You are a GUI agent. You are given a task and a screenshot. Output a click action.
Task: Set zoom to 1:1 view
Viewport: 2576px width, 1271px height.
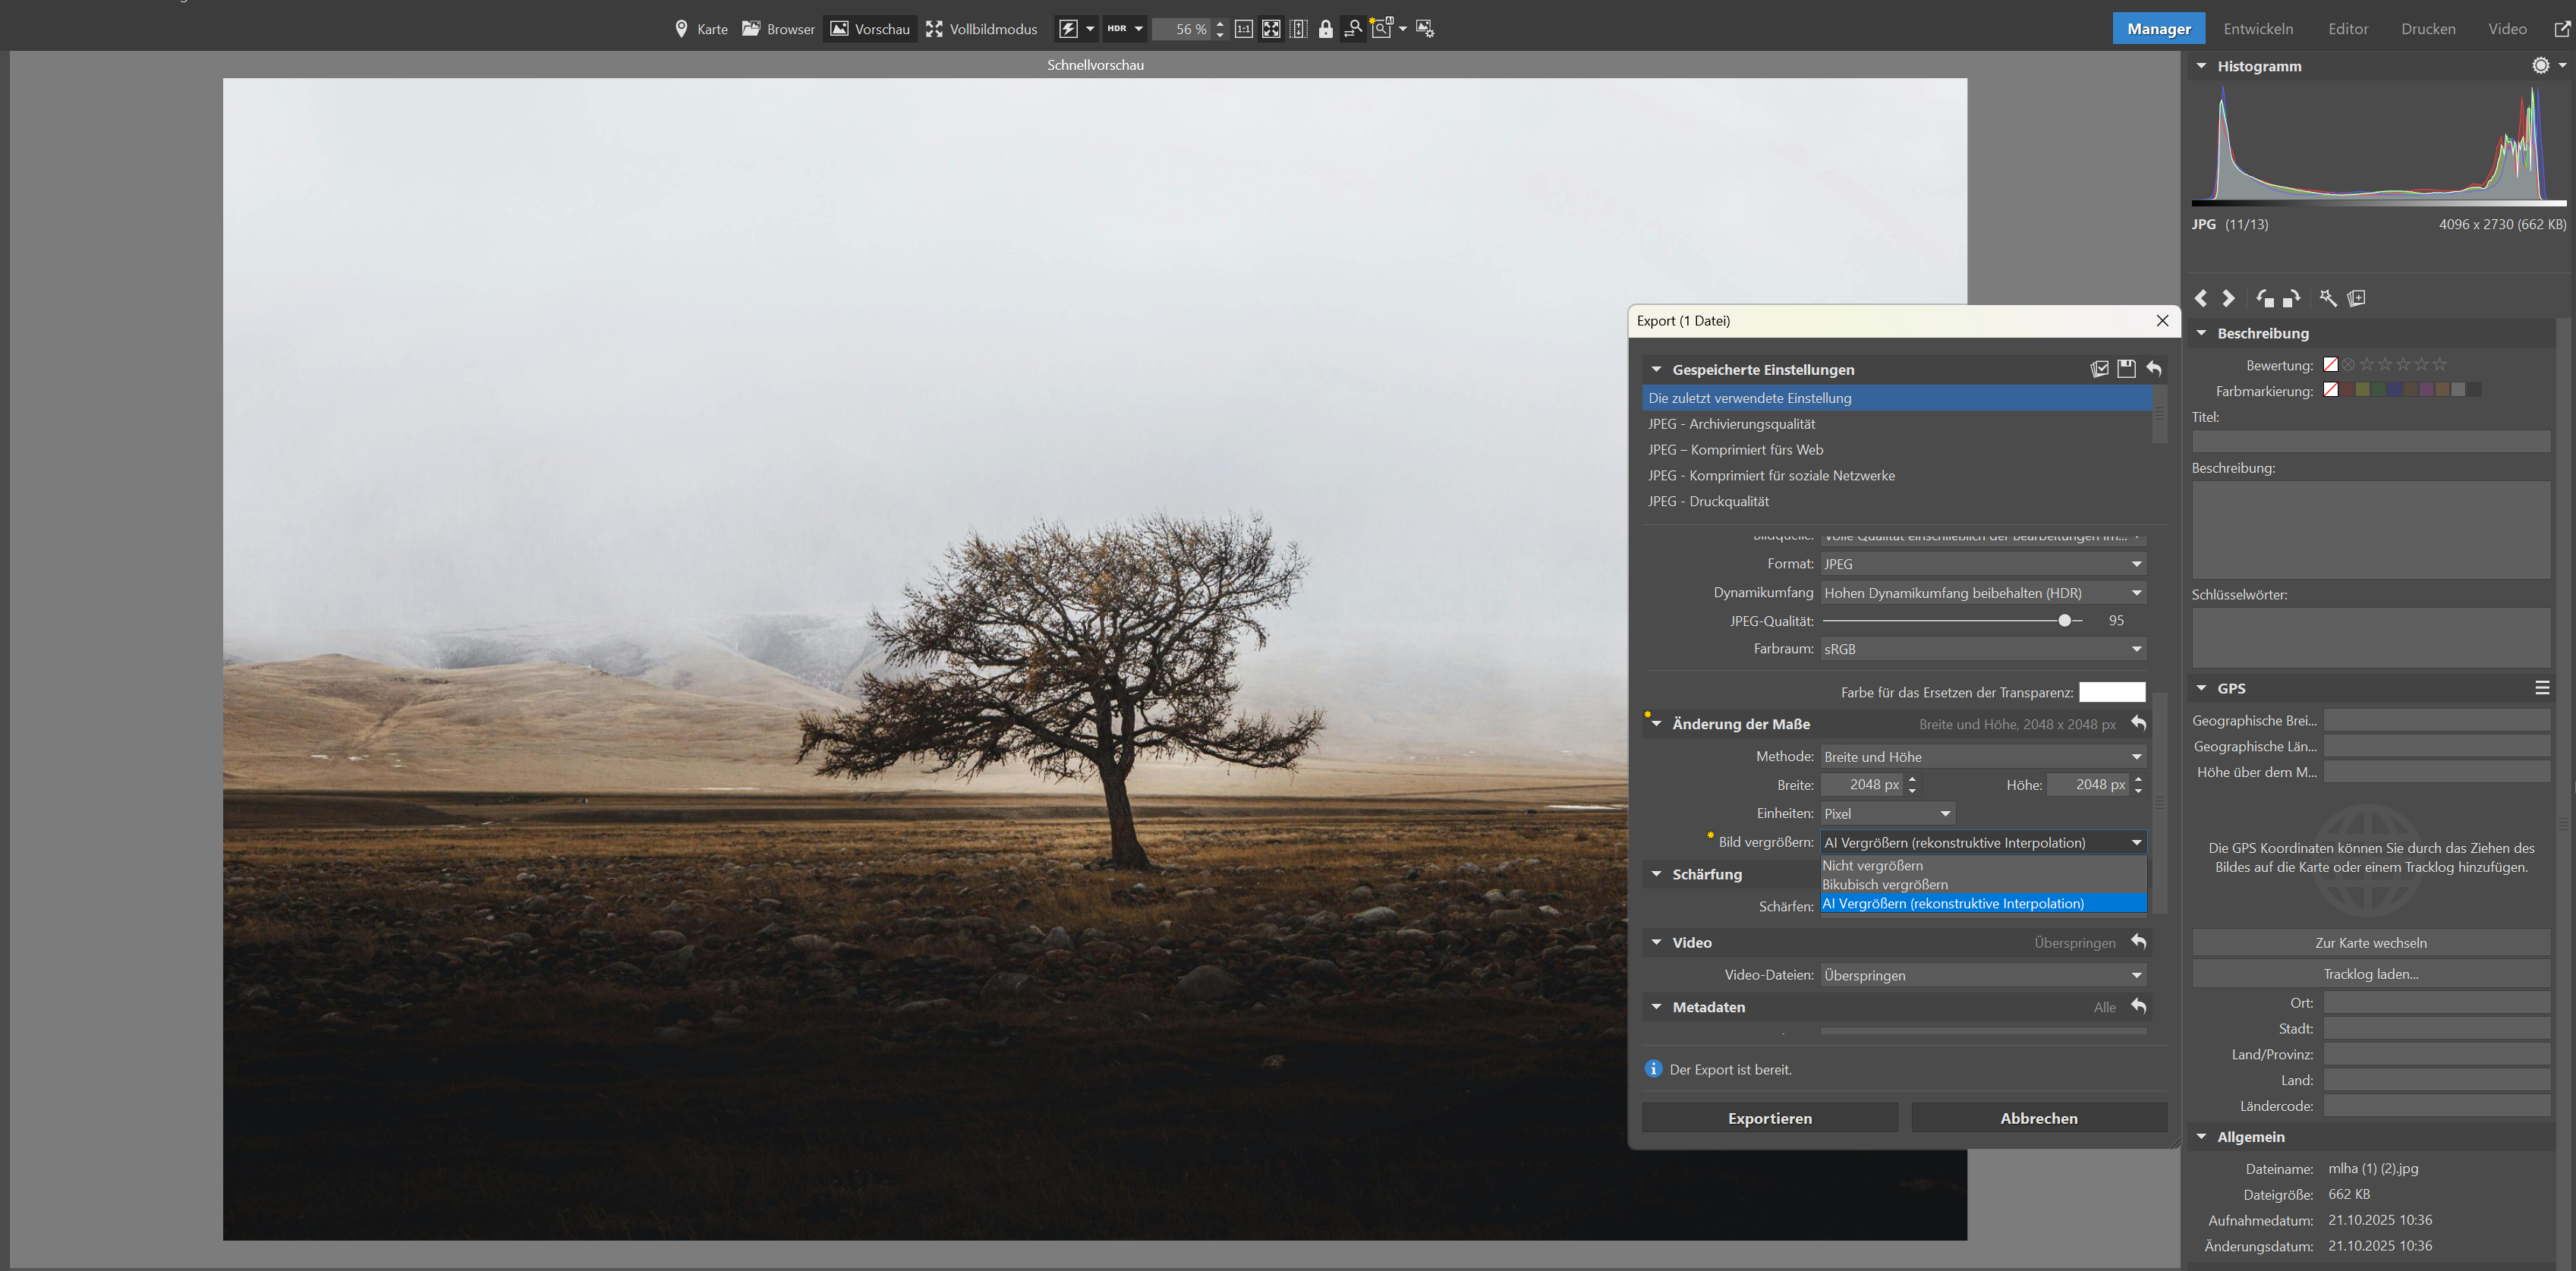click(x=1243, y=29)
